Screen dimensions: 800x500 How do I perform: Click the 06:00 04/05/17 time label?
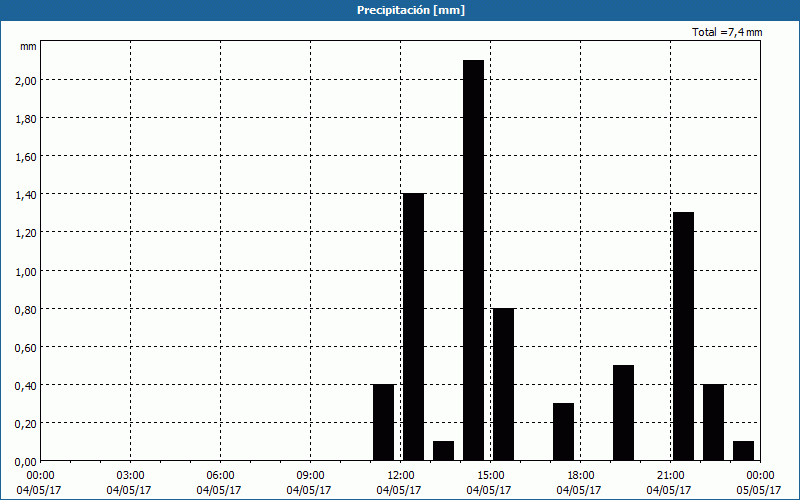219,483
